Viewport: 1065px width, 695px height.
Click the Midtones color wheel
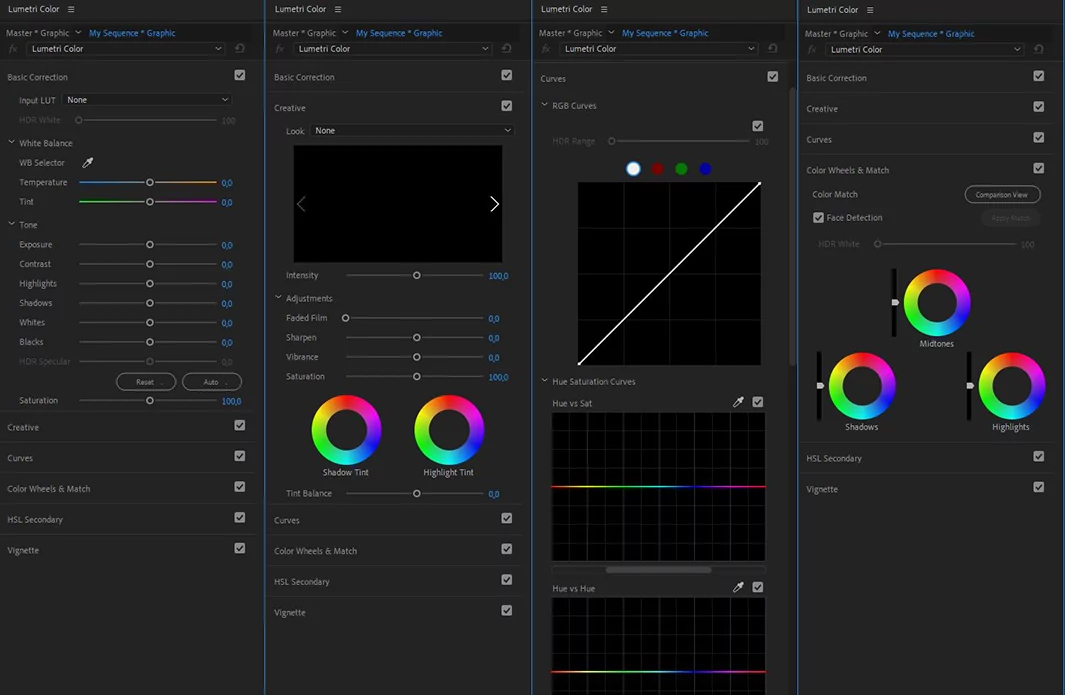(937, 302)
